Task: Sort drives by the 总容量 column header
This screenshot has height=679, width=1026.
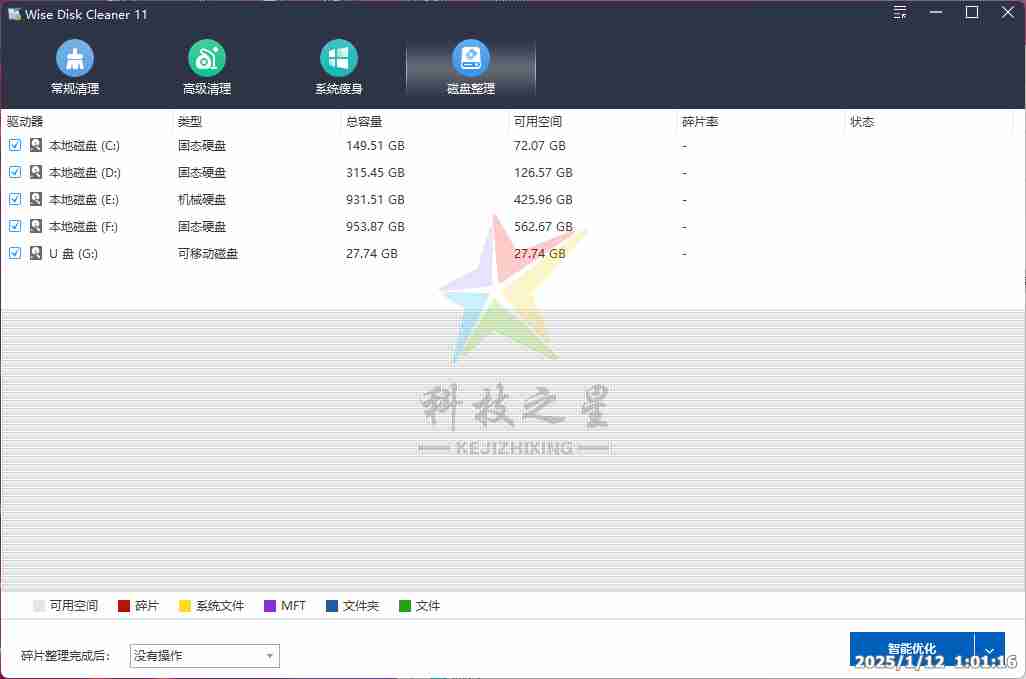Action: pos(364,121)
